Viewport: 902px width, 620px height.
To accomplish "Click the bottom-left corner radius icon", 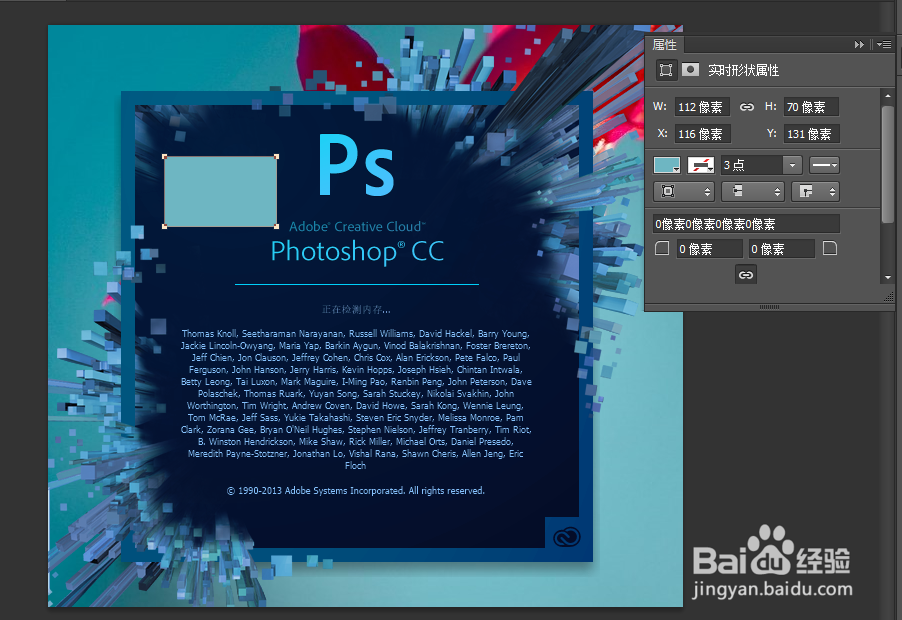I will [x=662, y=248].
